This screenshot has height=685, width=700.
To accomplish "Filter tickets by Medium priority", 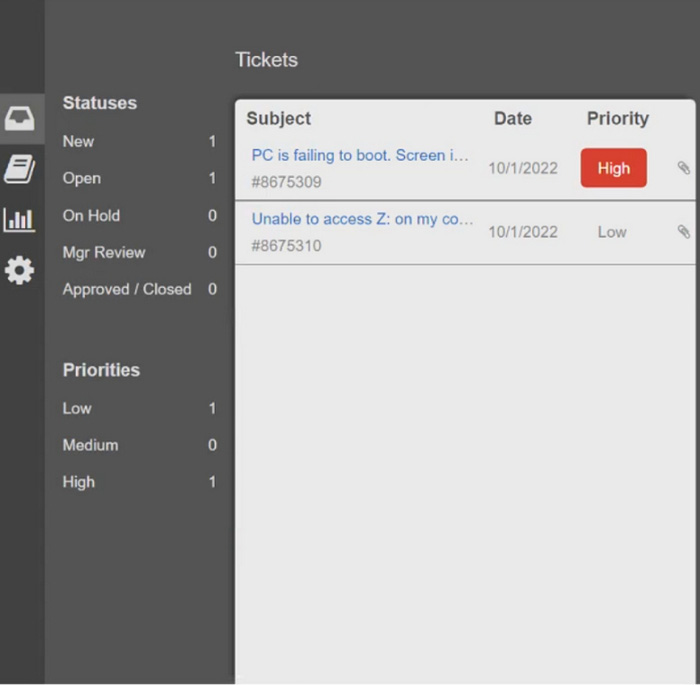I will click(140, 445).
